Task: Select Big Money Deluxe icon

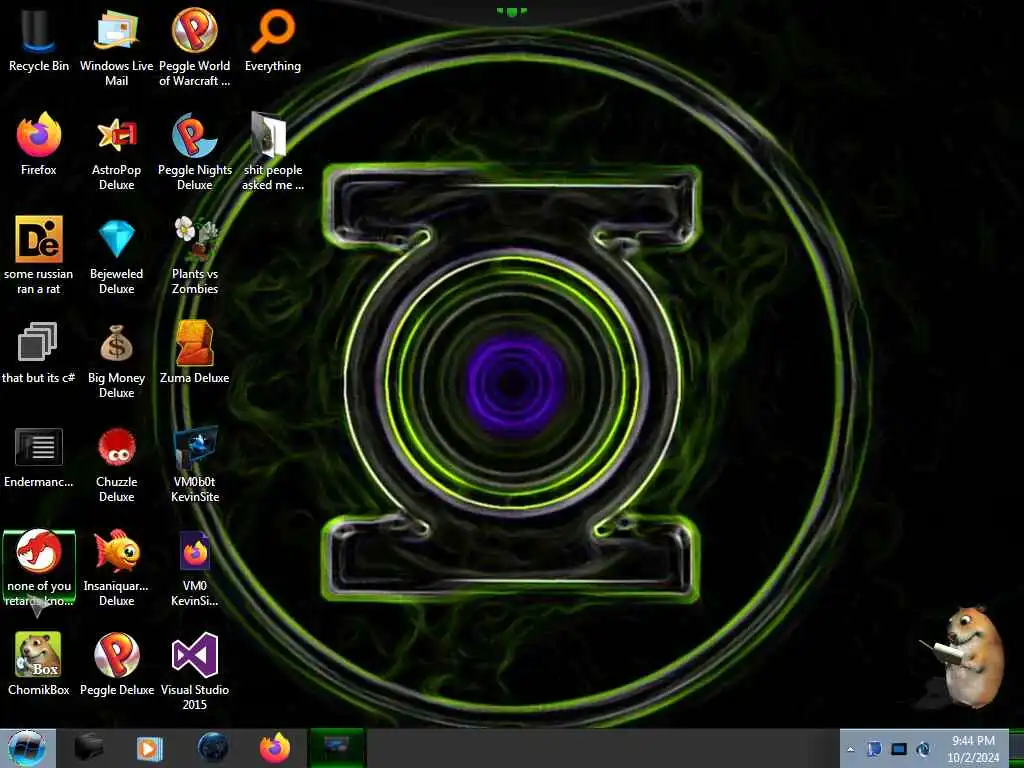Action: click(x=116, y=359)
